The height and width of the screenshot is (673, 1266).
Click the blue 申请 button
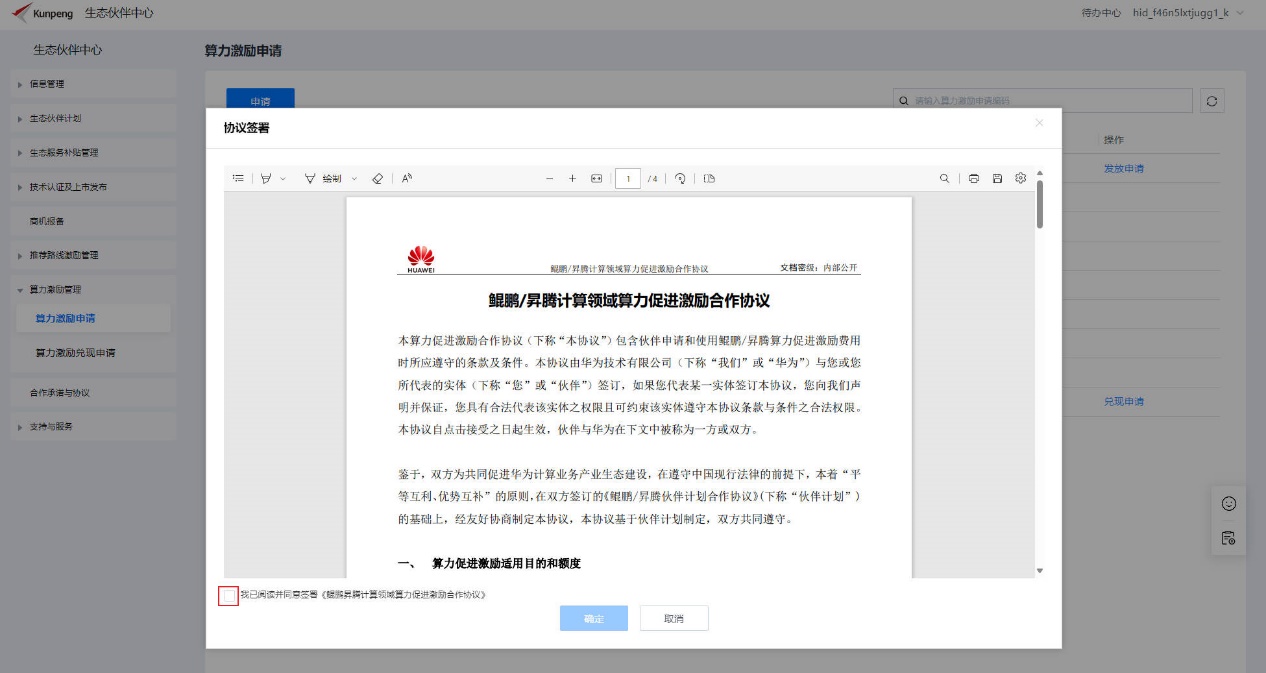(x=260, y=101)
